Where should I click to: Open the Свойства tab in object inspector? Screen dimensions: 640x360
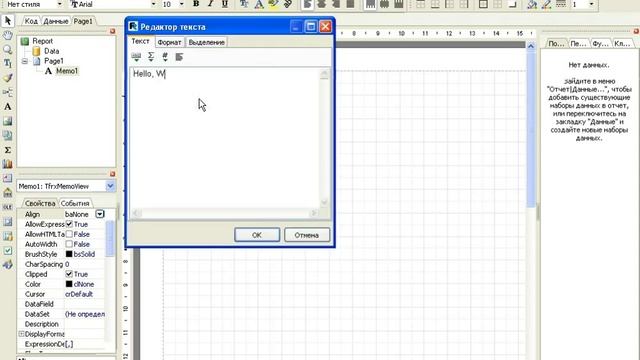pyautogui.click(x=40, y=203)
